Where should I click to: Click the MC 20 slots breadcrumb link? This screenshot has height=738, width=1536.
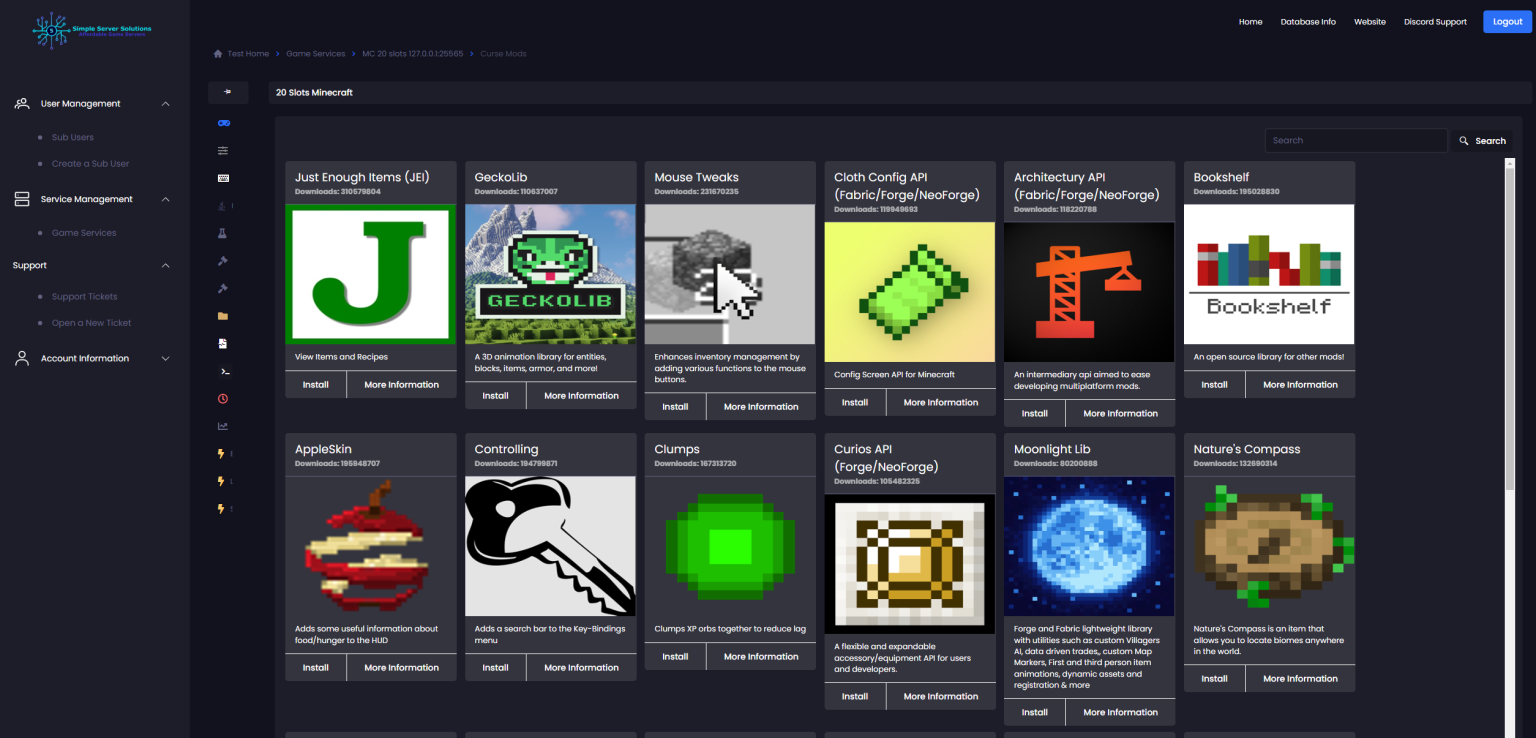[413, 54]
